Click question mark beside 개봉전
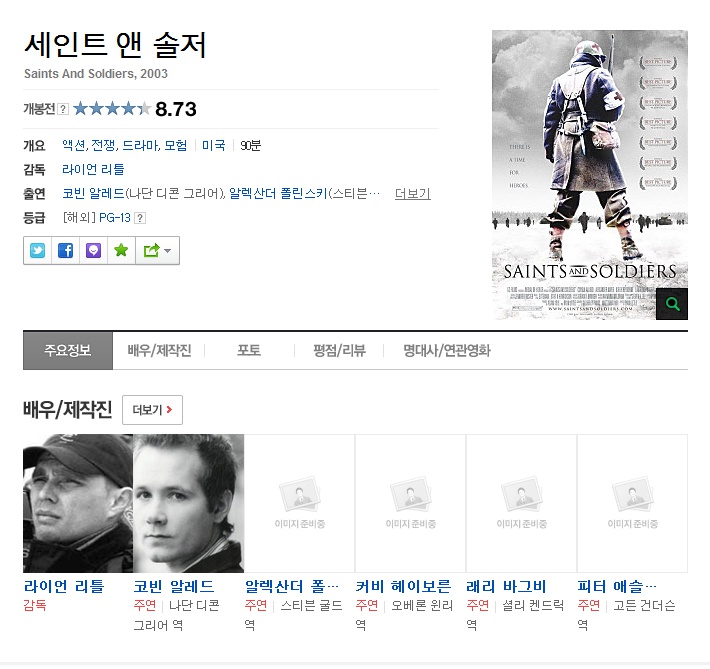The image size is (710, 669). (x=63, y=109)
